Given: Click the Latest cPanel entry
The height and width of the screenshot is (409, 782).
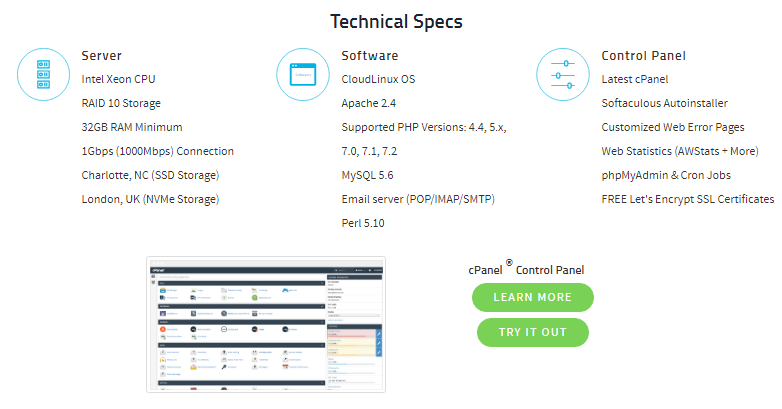Looking at the screenshot, I should click(634, 79).
